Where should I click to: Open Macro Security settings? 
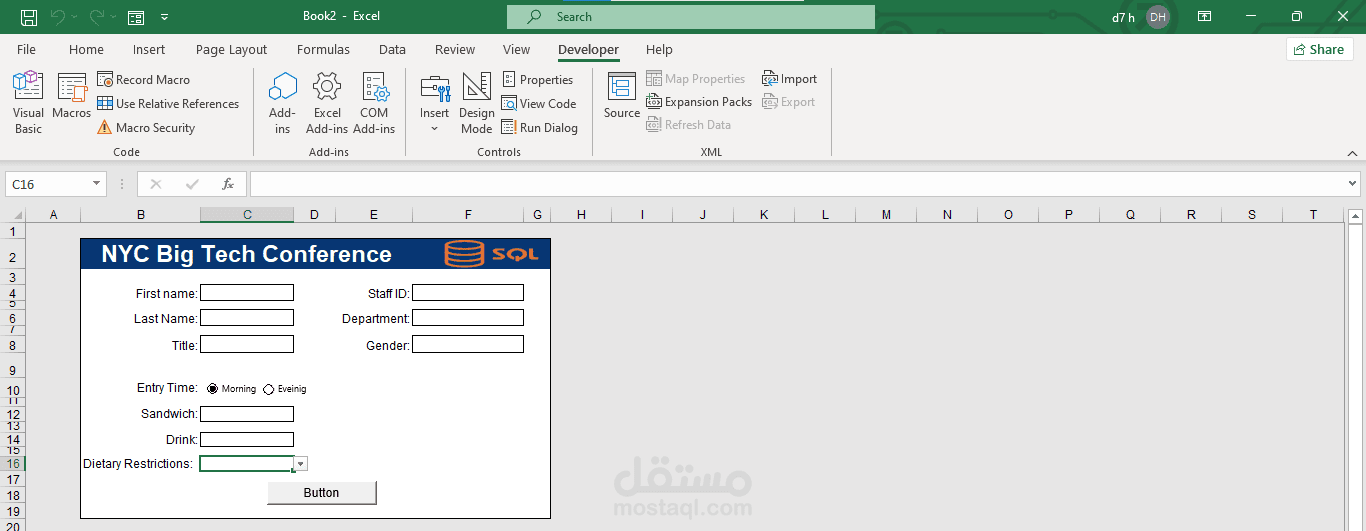(146, 127)
